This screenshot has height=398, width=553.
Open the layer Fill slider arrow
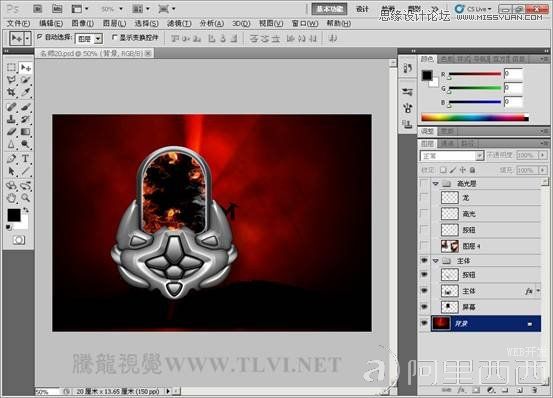pos(543,170)
